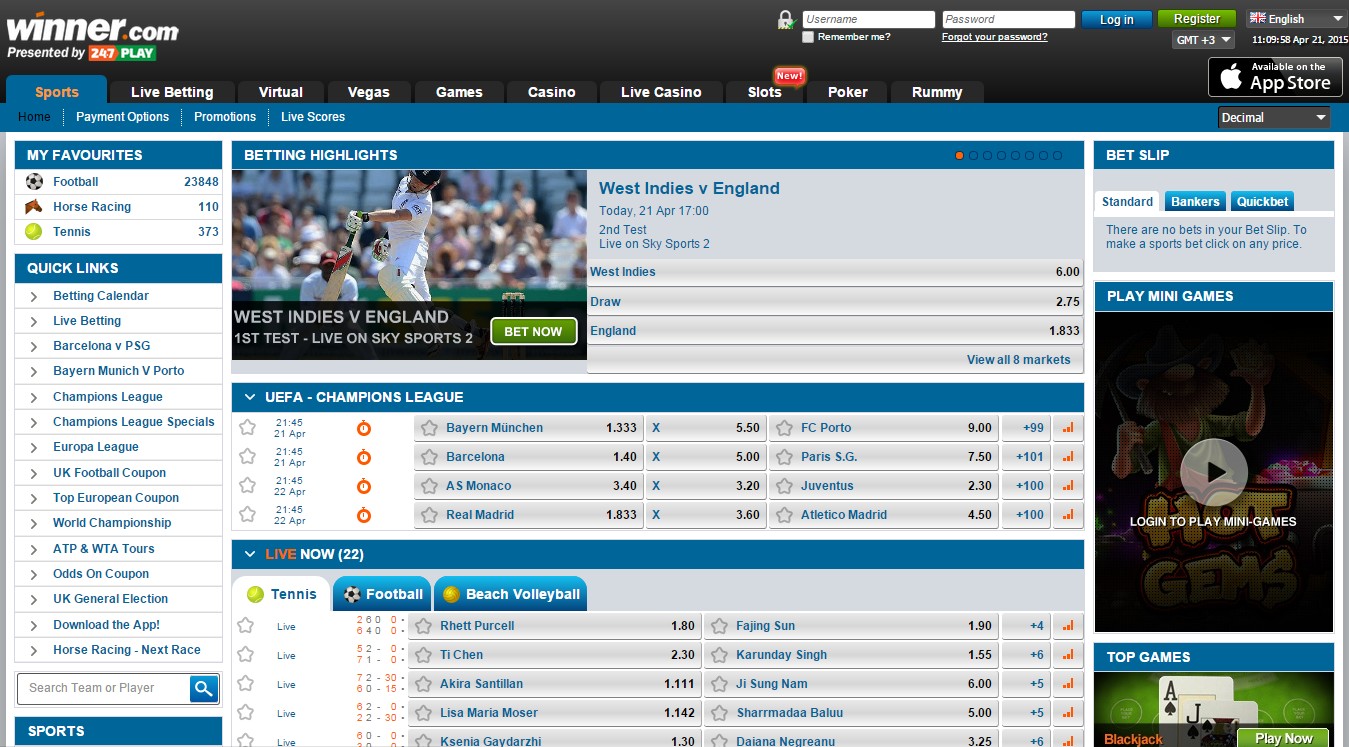Click the star icon inside Bayern München button
This screenshot has height=747, width=1349.
[x=430, y=428]
